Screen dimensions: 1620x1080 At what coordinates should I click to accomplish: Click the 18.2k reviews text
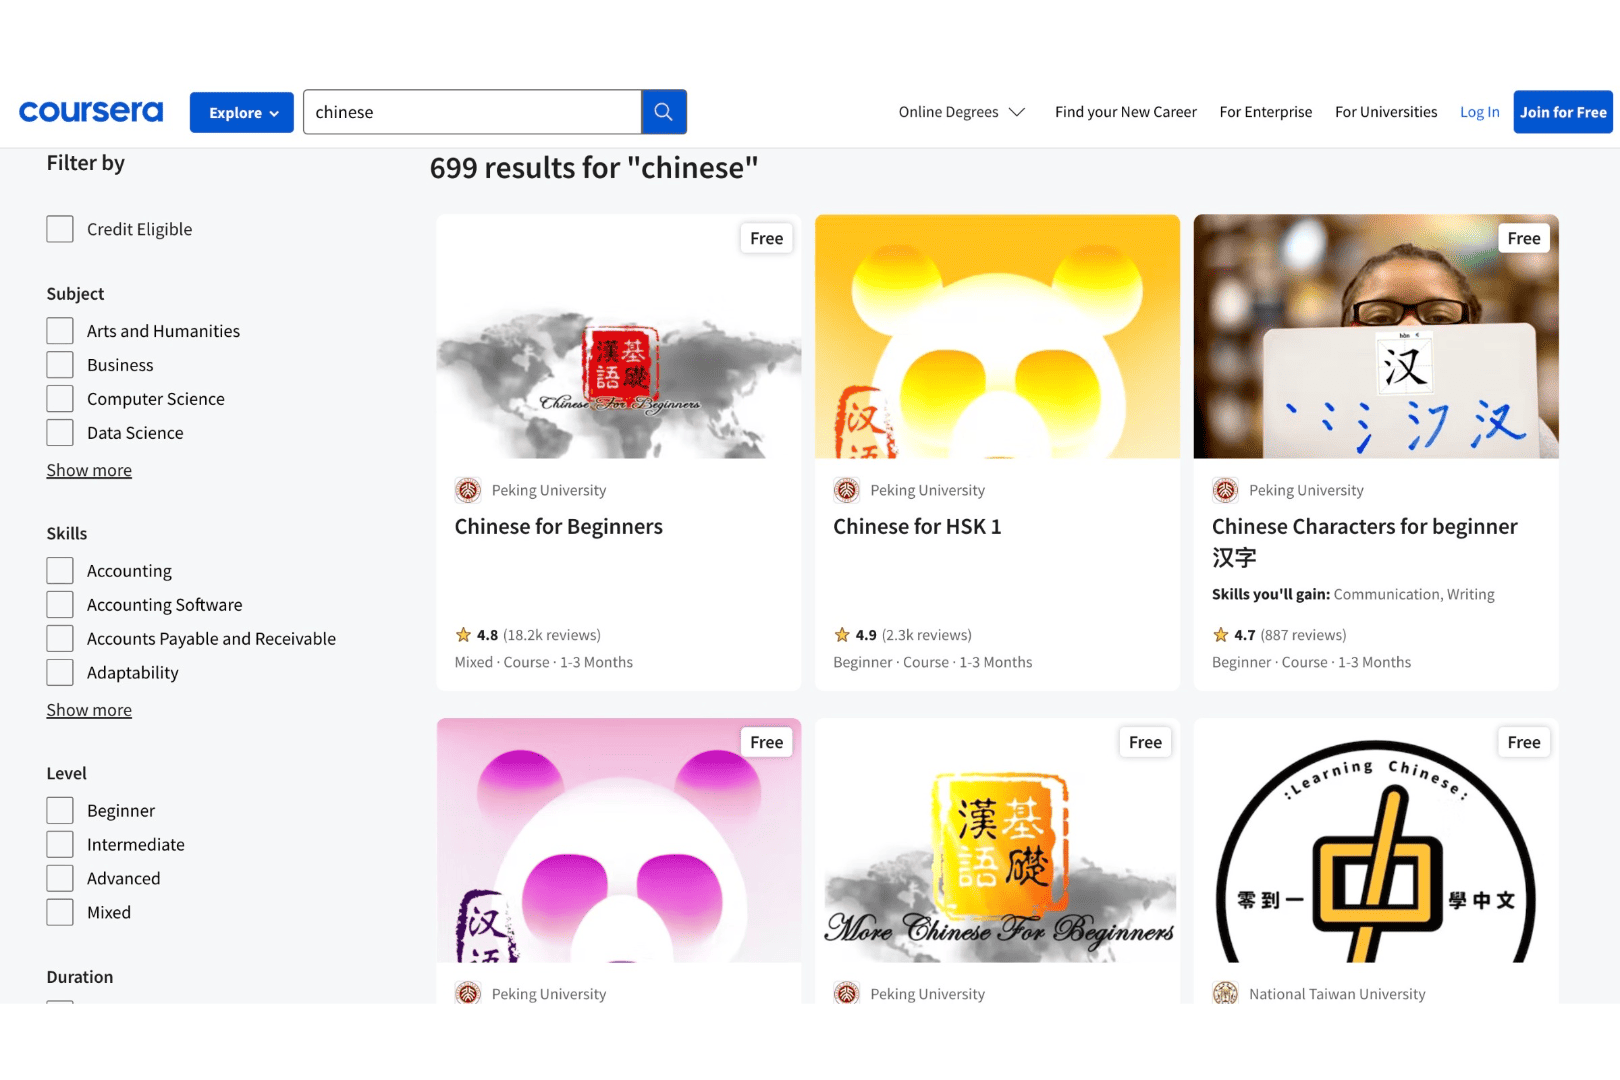point(552,635)
